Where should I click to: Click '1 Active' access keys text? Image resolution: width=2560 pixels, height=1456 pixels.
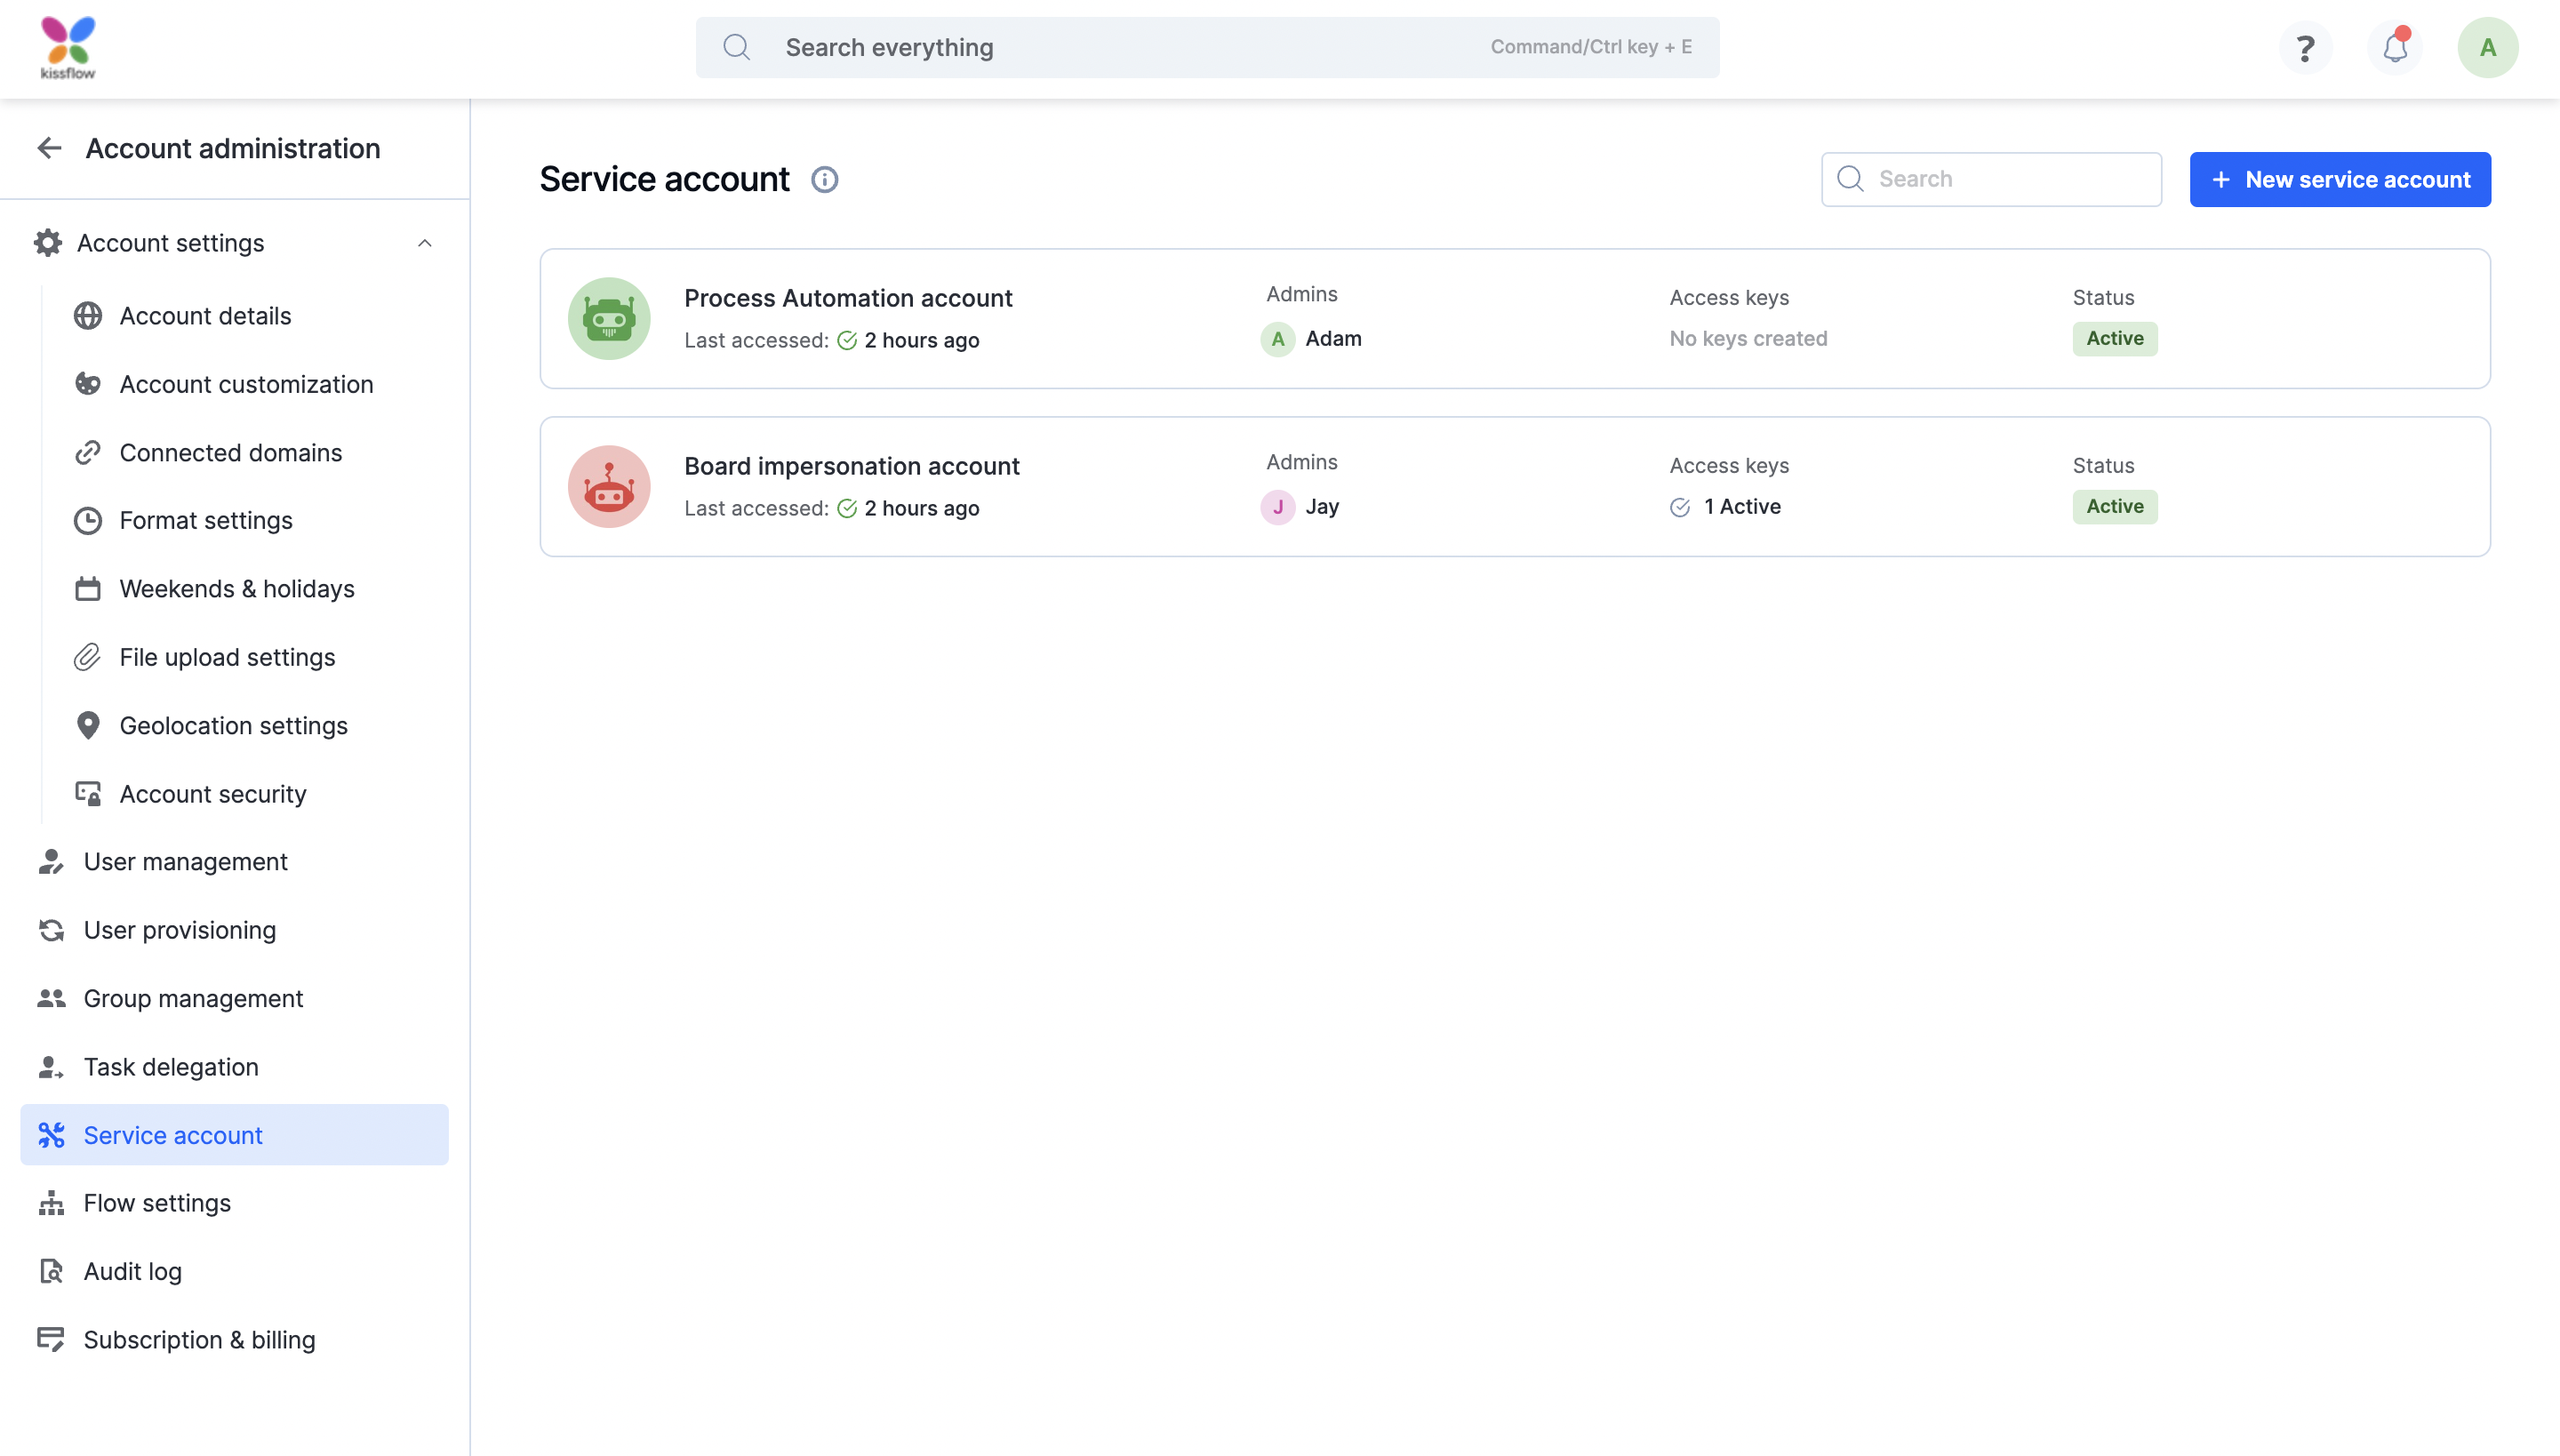pos(1742,507)
